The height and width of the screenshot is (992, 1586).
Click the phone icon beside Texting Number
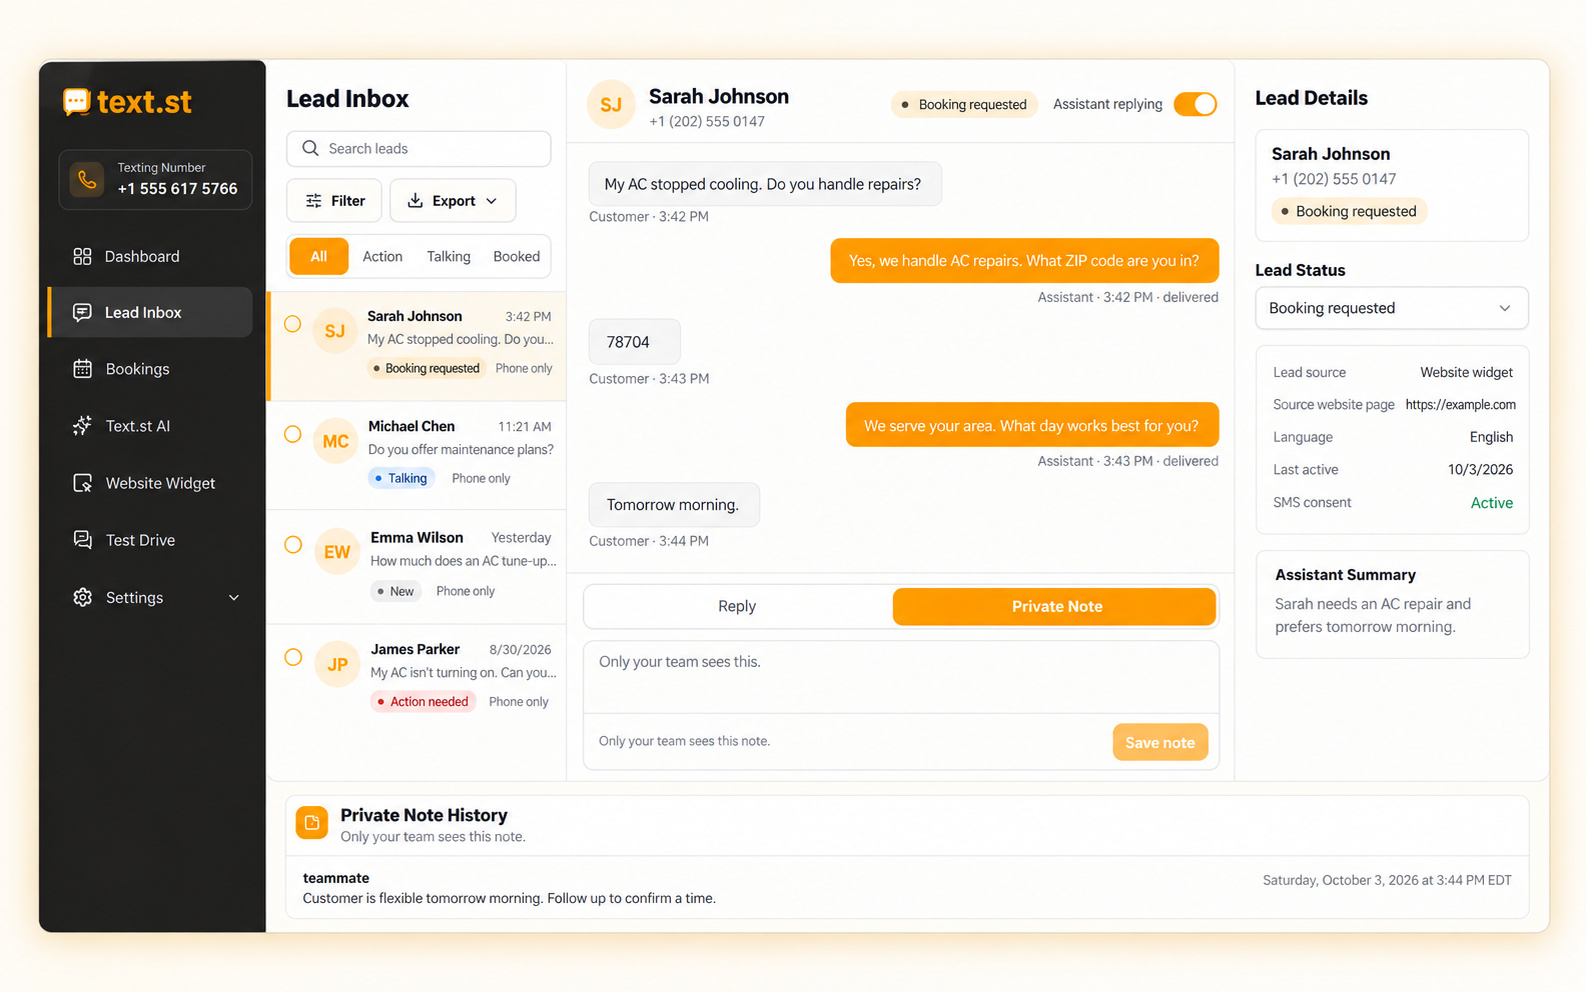(x=87, y=180)
